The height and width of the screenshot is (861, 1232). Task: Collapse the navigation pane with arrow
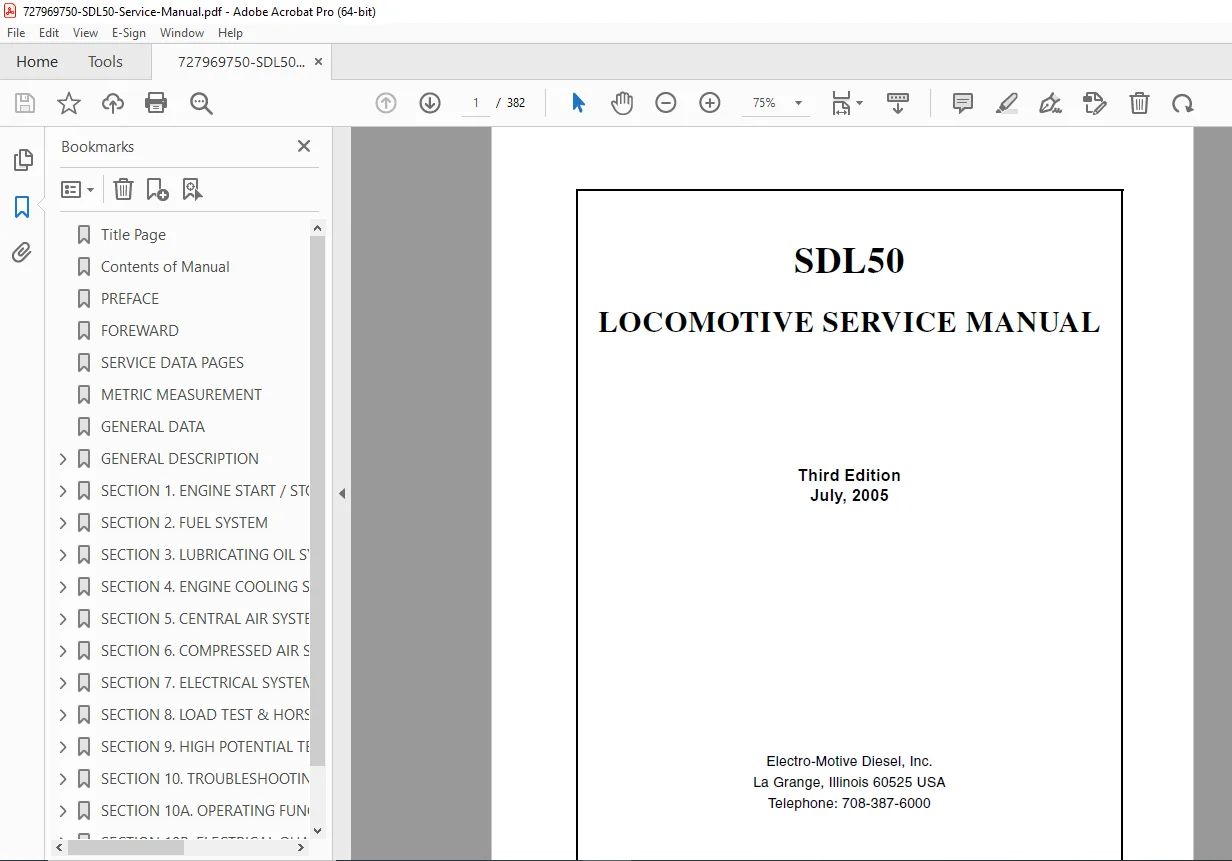pos(342,493)
